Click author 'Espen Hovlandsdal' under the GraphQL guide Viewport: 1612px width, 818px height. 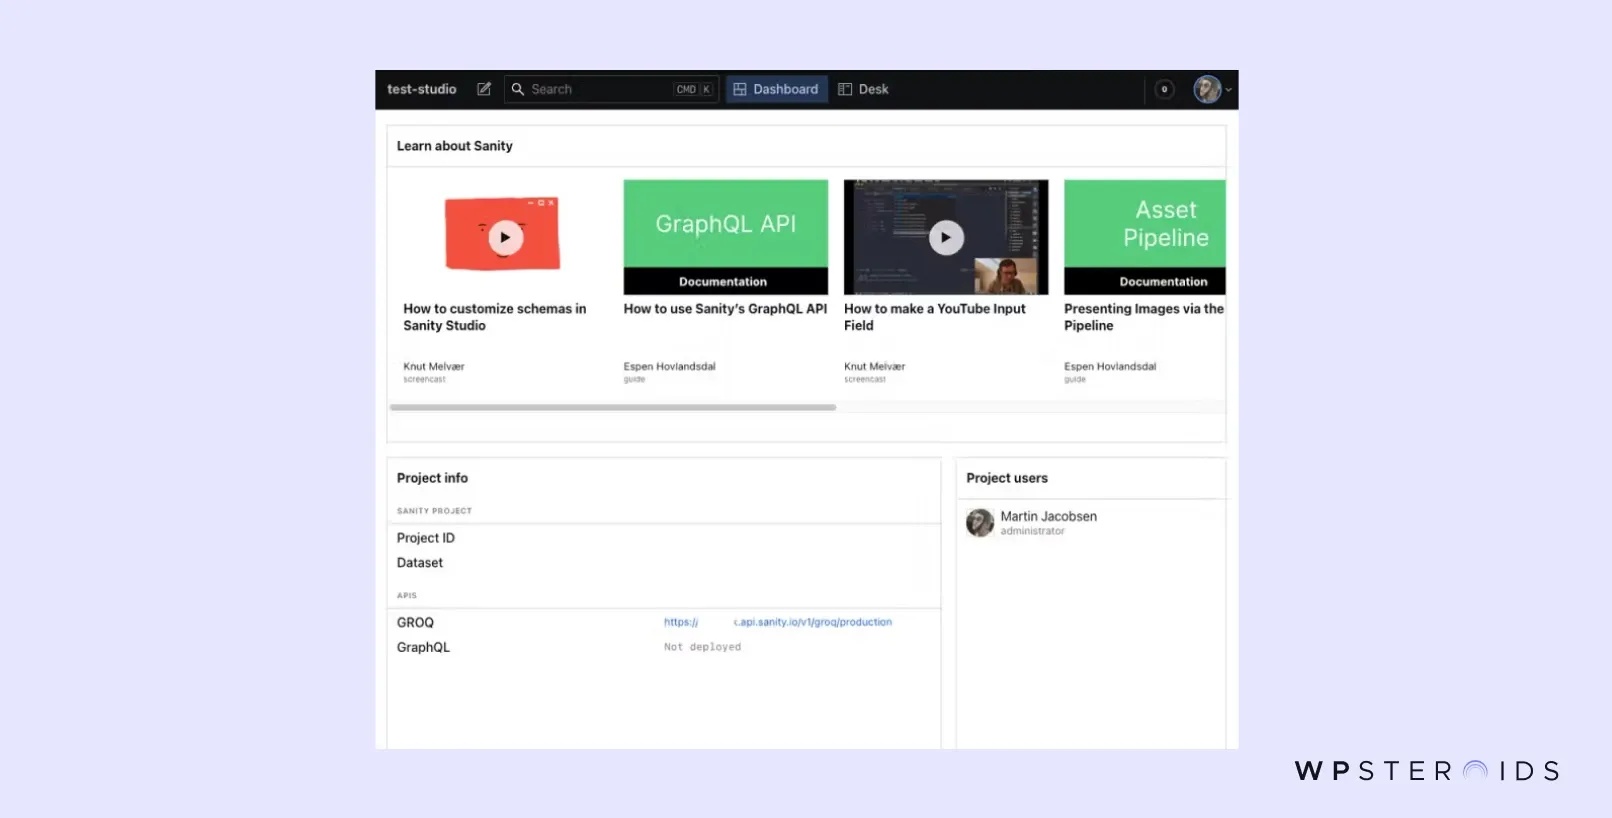click(x=670, y=366)
